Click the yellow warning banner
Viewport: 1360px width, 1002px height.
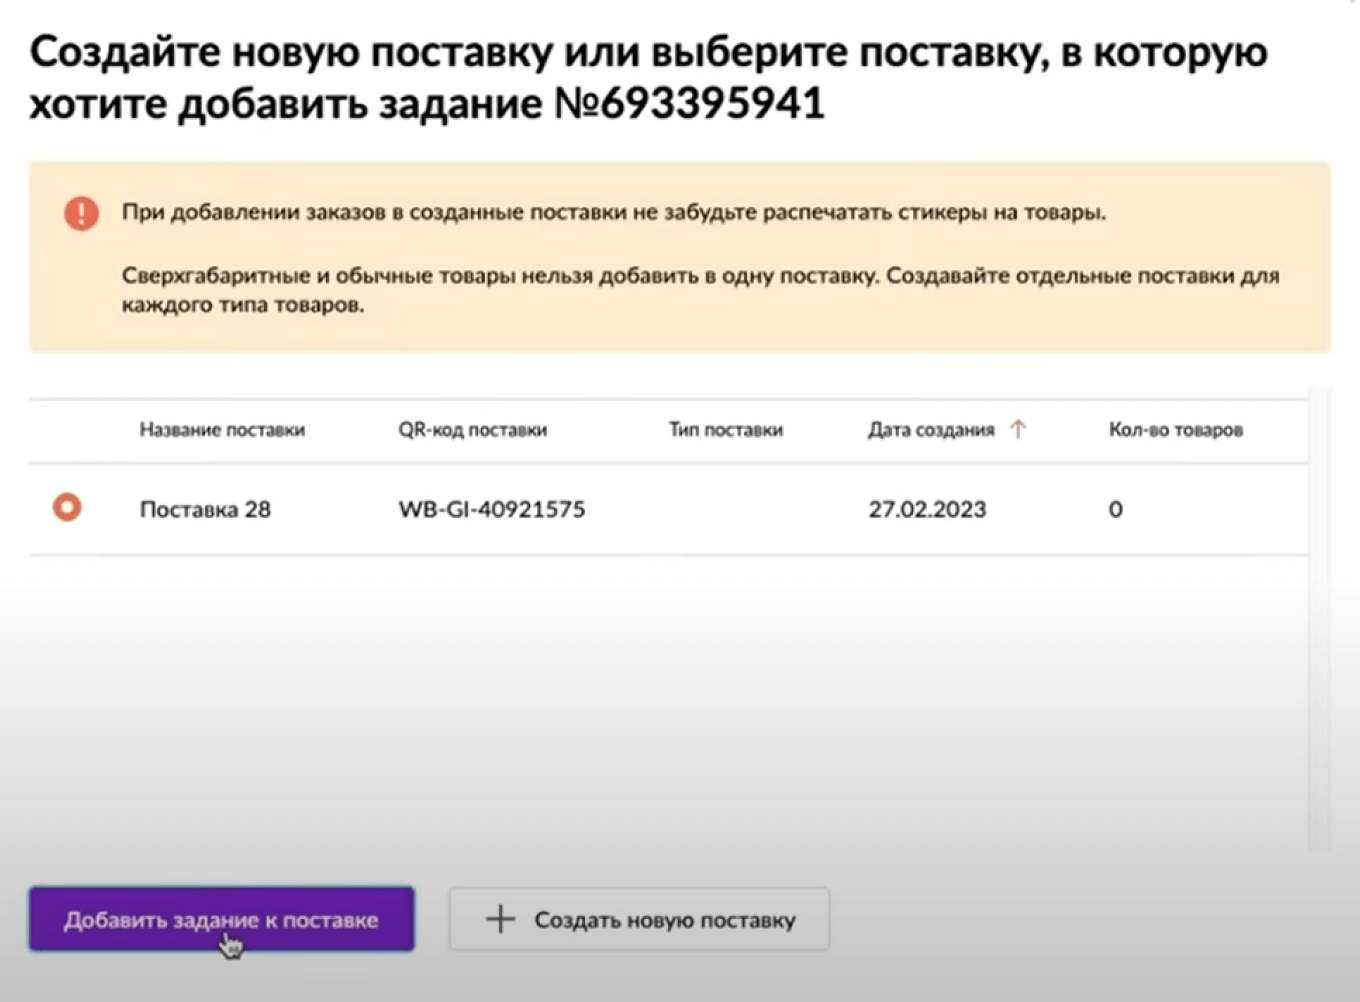point(680,255)
